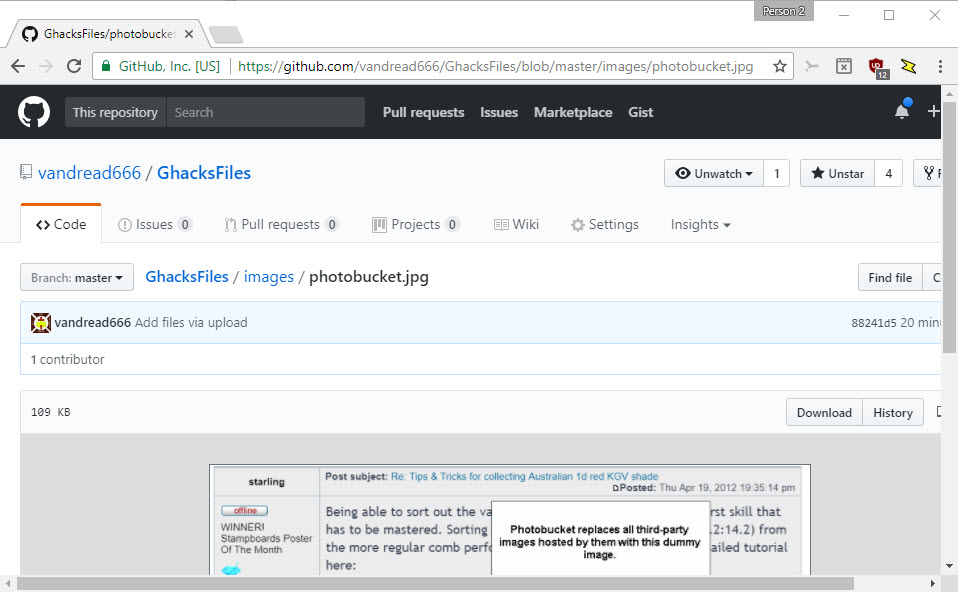Click Pull requests in top header
958x592 pixels.
[423, 112]
